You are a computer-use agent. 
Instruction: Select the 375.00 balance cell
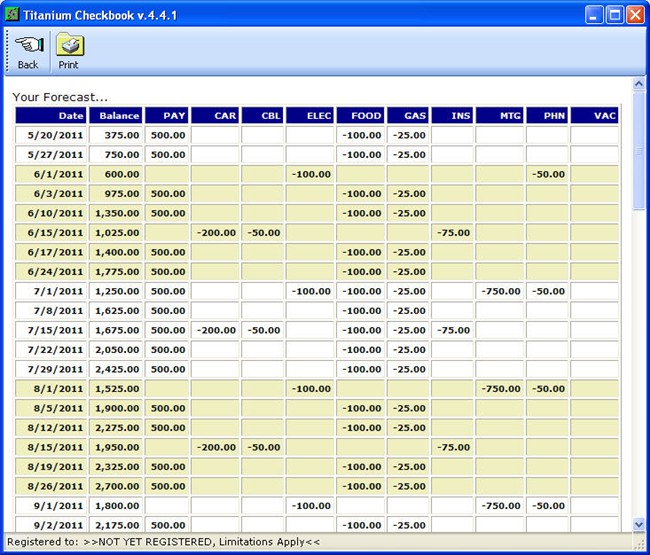coord(116,135)
